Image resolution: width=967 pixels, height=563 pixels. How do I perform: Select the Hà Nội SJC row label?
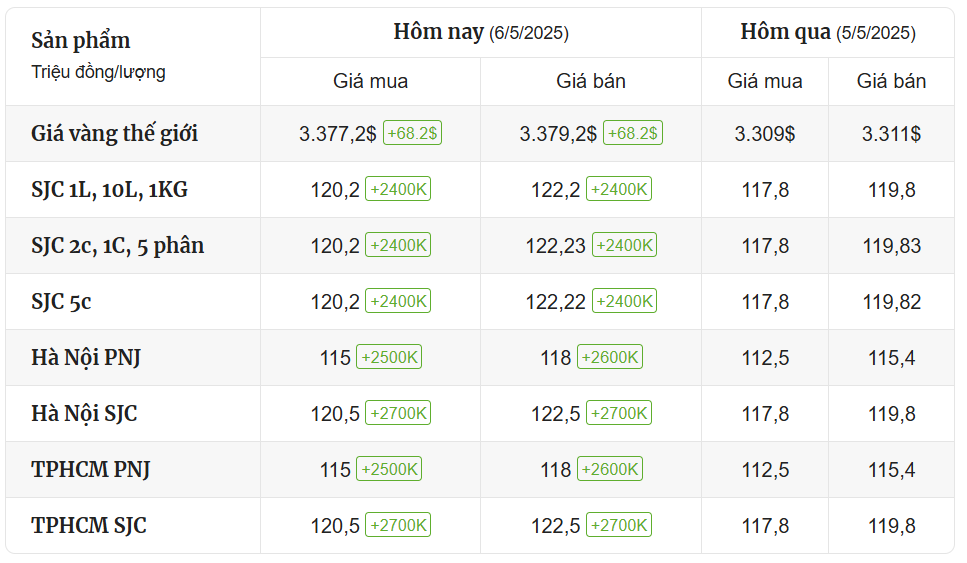(x=84, y=414)
